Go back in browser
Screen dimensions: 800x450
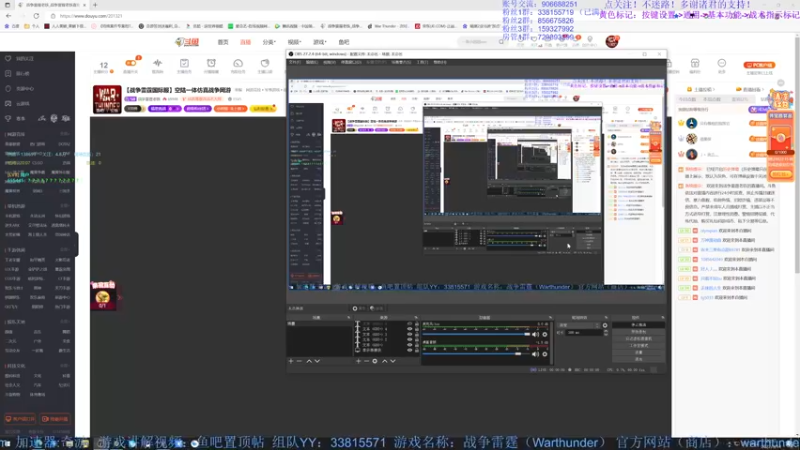[9, 16]
